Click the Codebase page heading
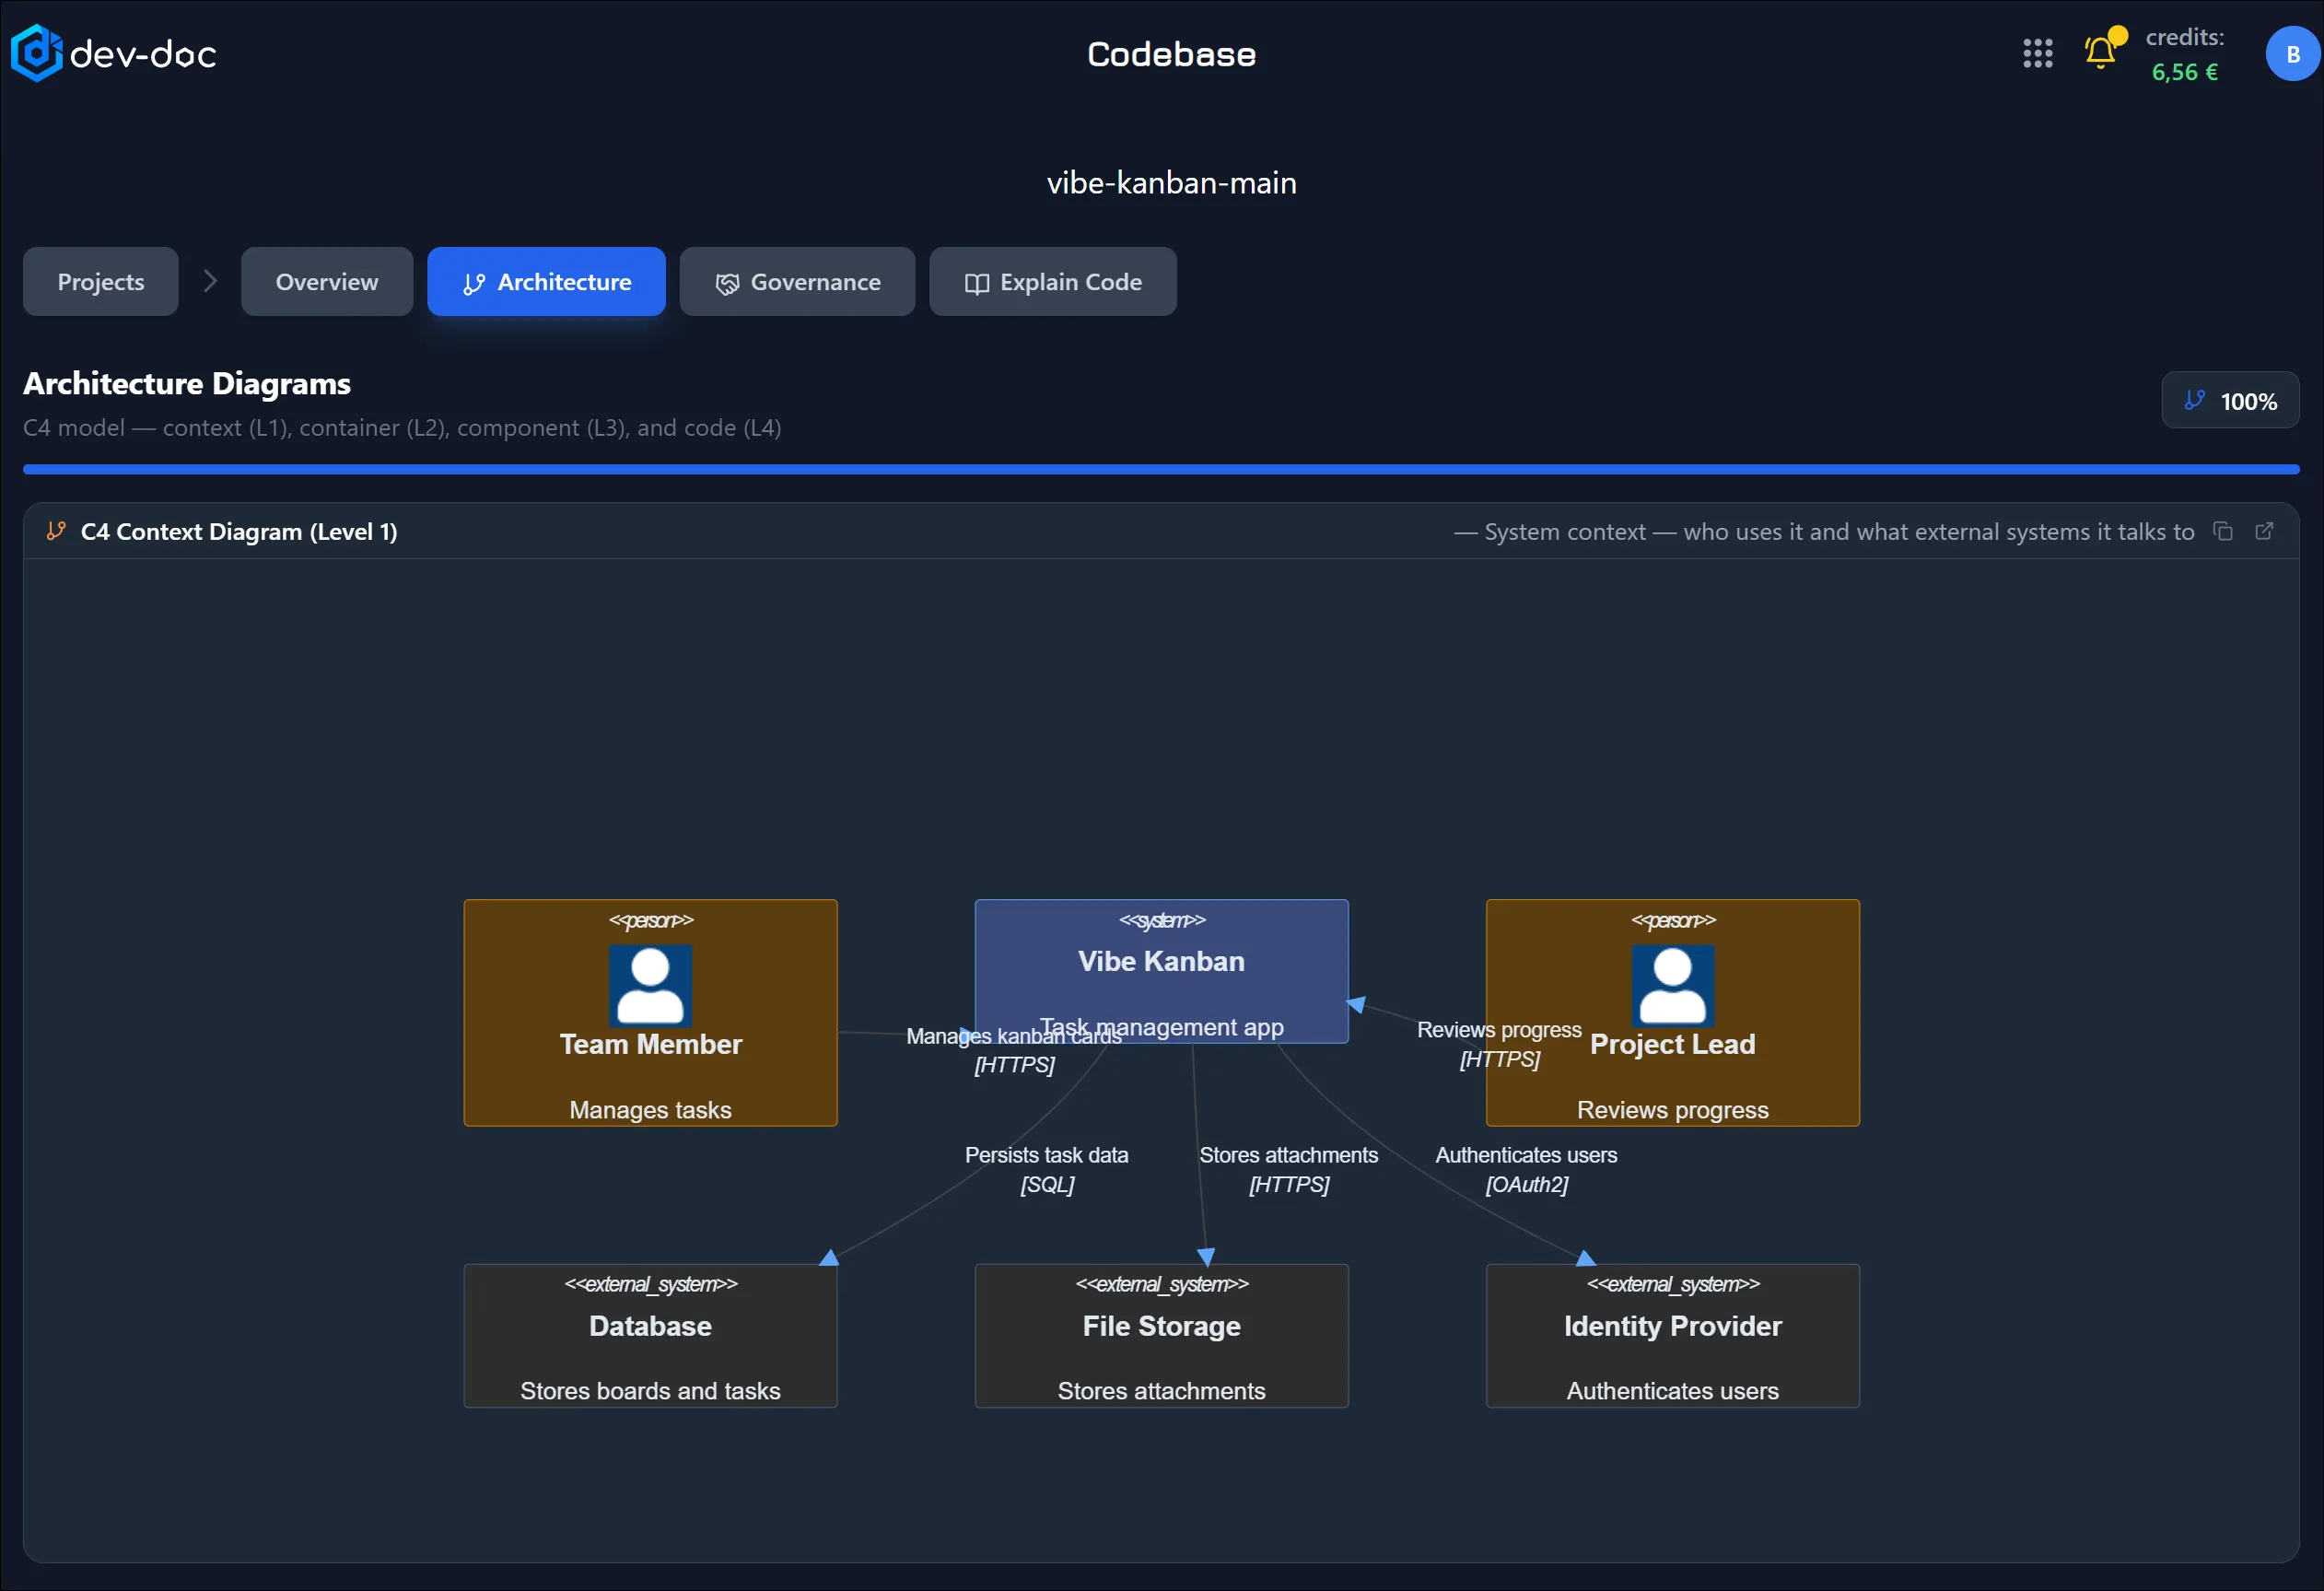This screenshot has width=2324, height=1591. (x=1171, y=54)
